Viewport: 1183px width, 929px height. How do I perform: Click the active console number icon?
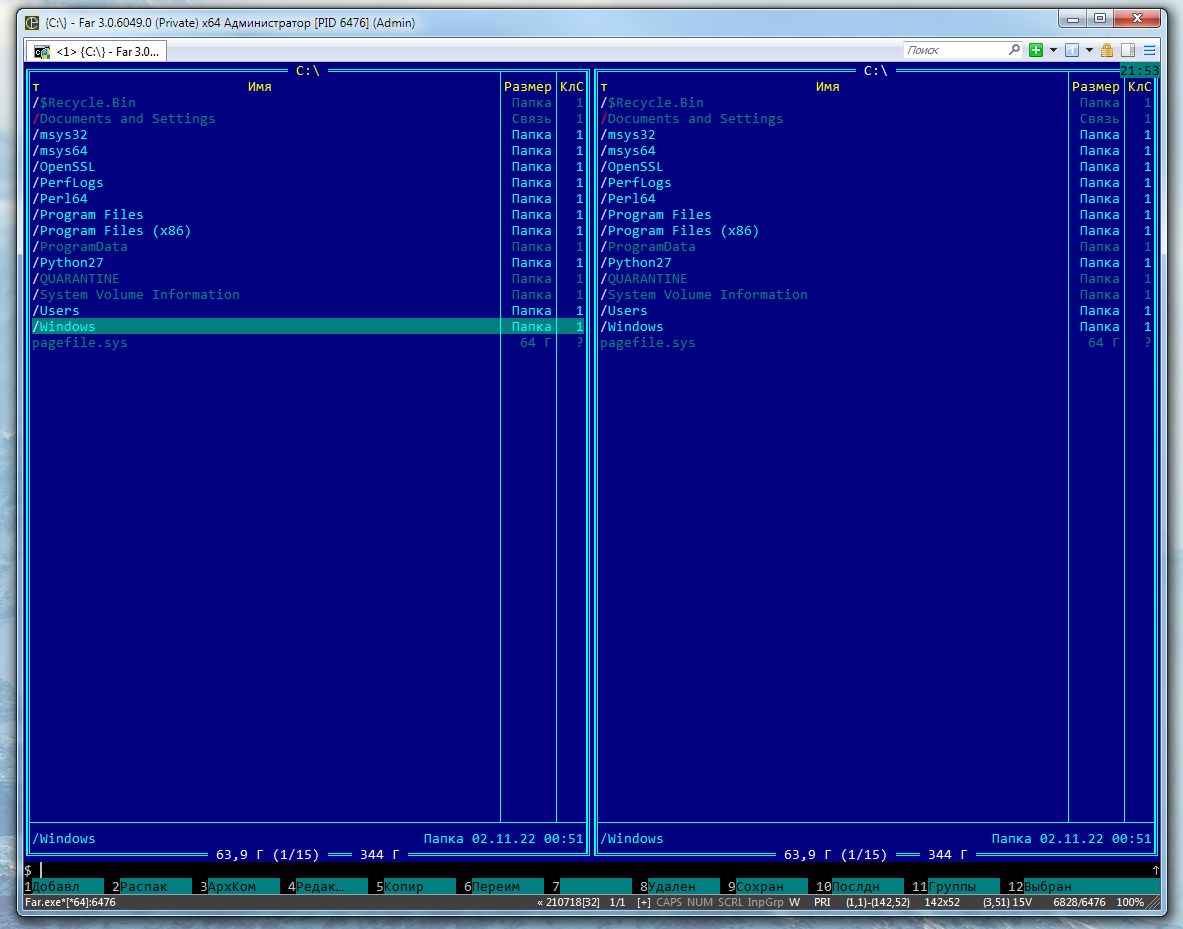pos(1072,50)
